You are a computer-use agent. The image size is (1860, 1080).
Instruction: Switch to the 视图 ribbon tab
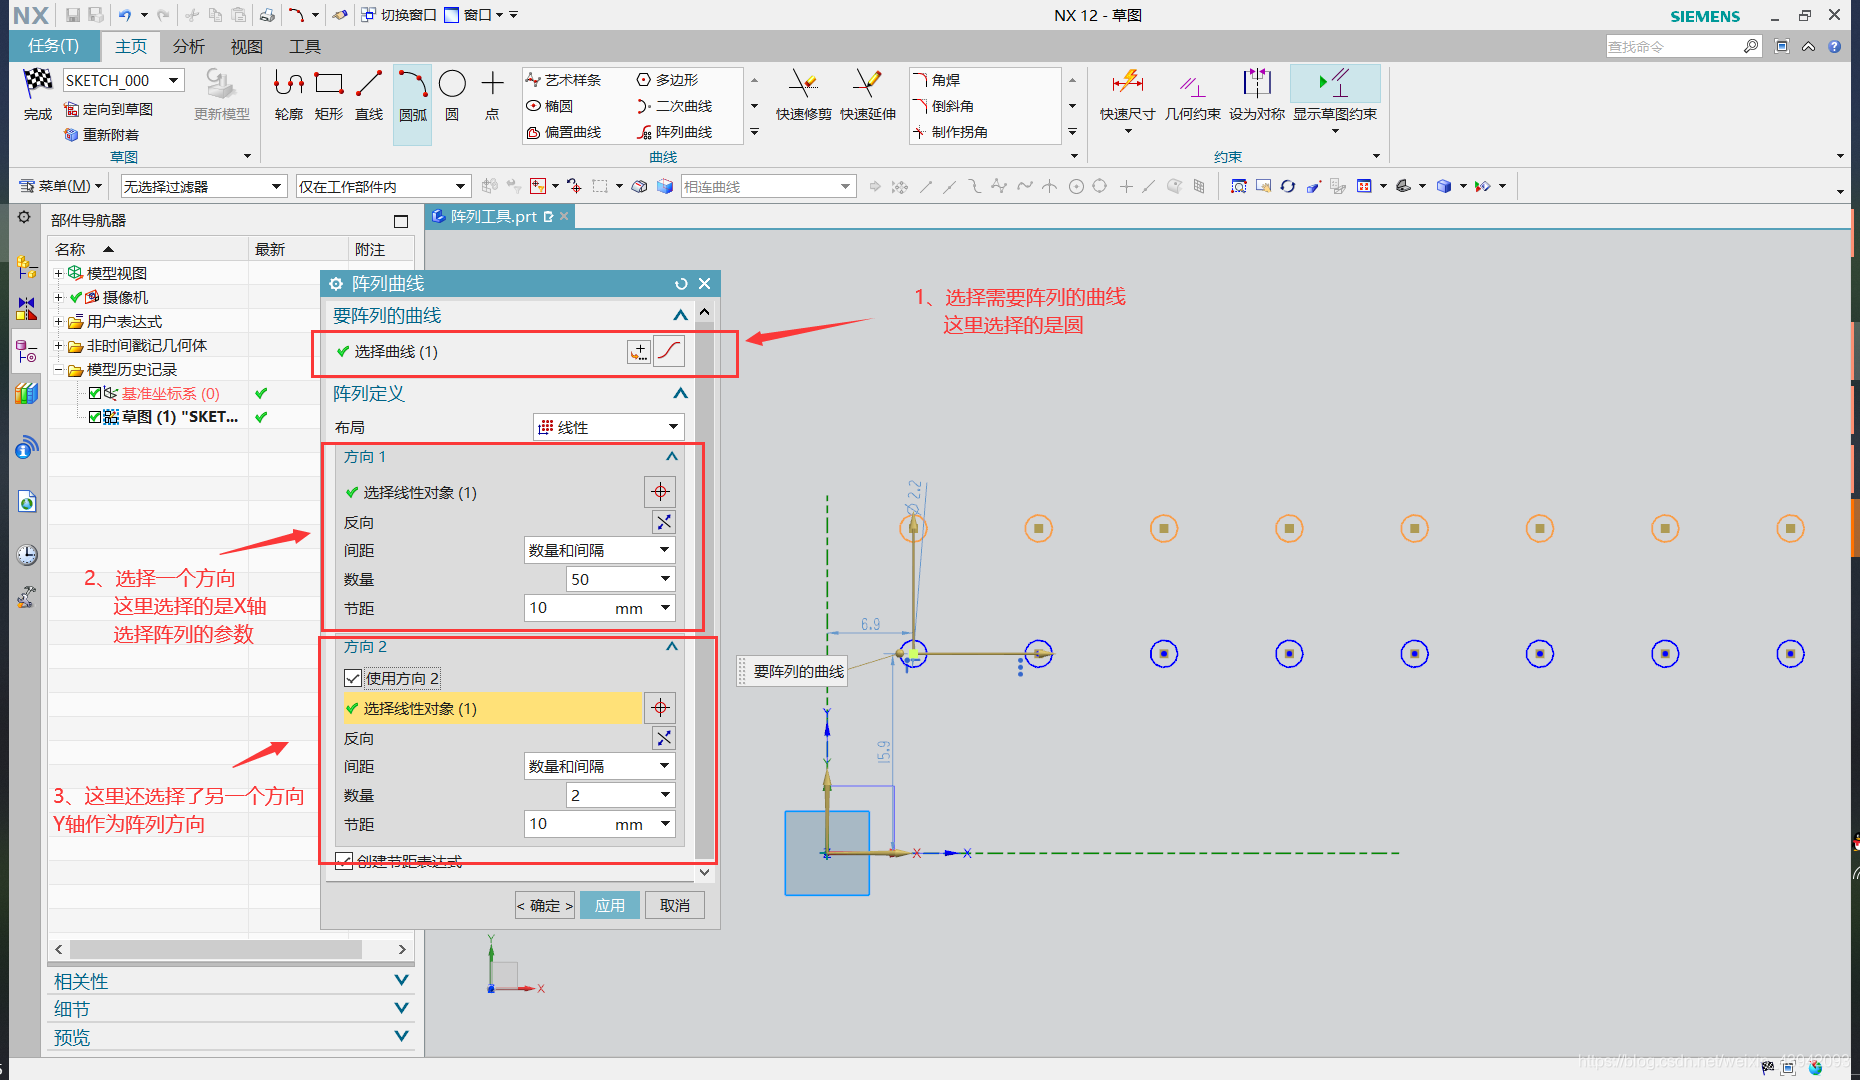246,46
